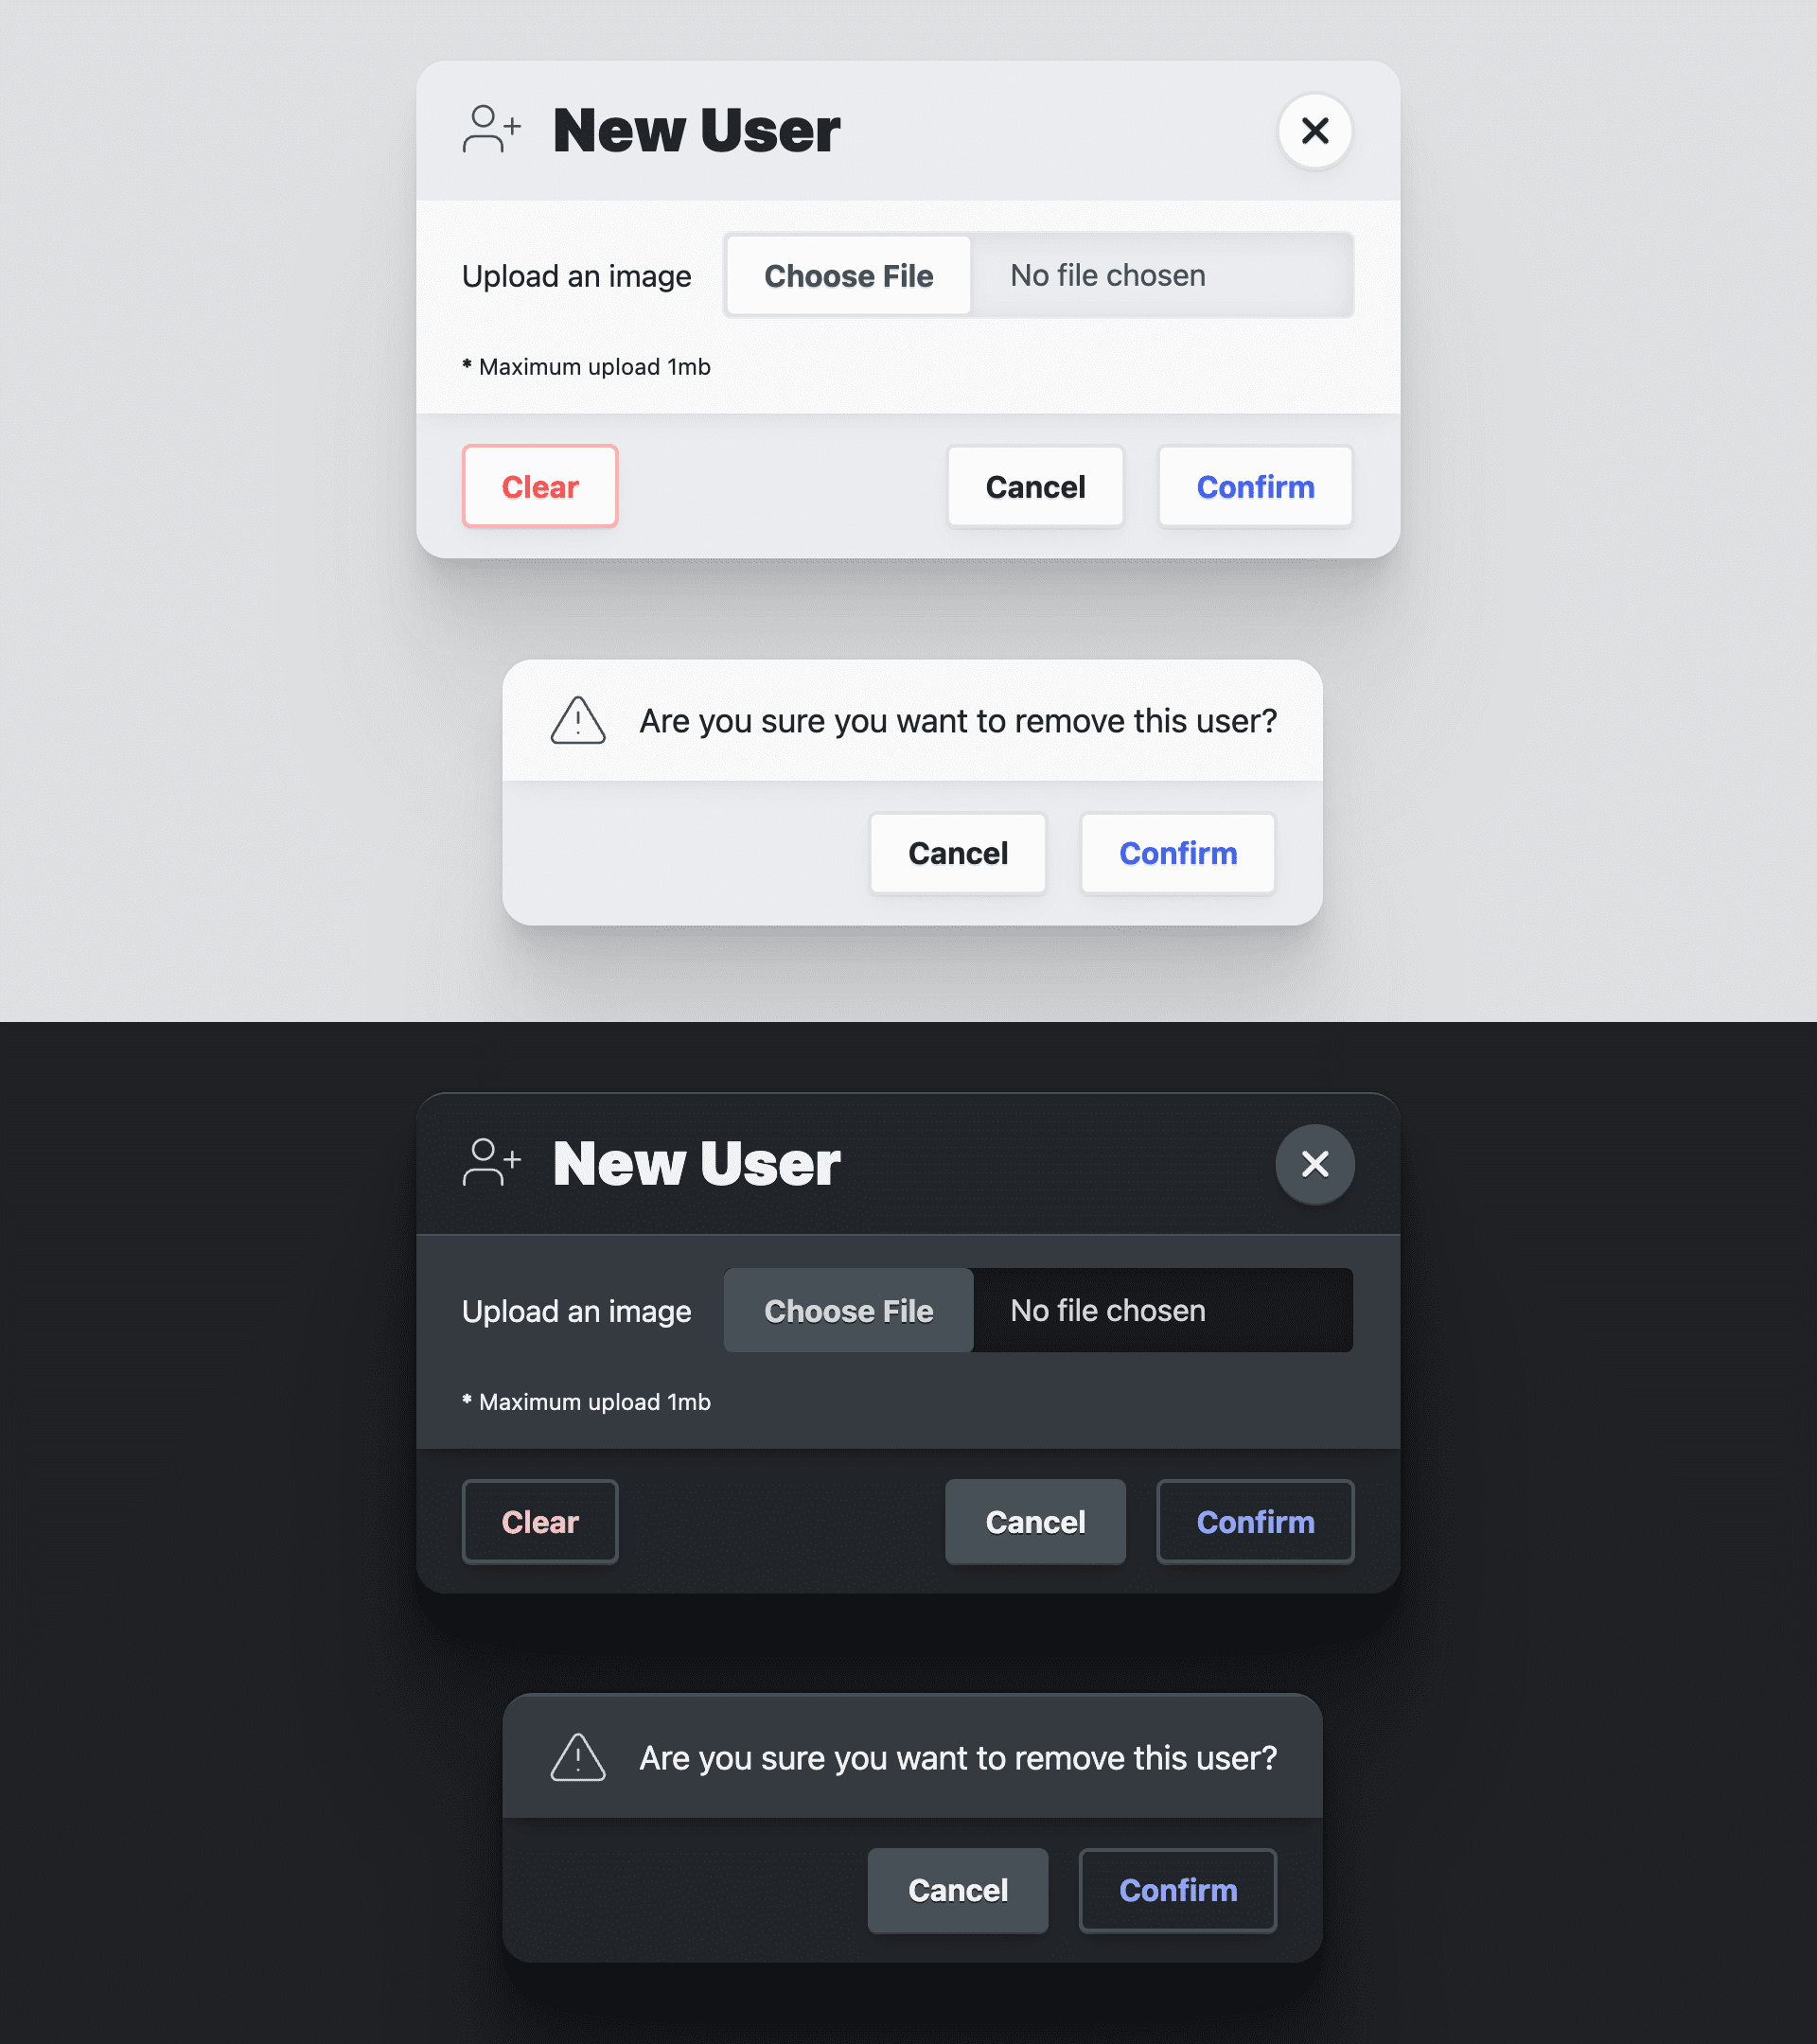Click Confirm in dark mode New User dialog

pos(1256,1520)
